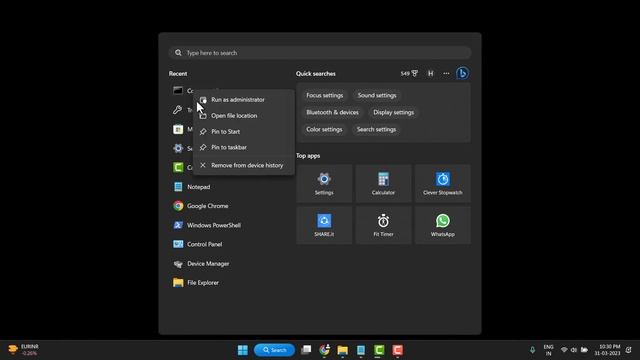
Task: Click Color settings quick search
Action: click(x=324, y=129)
